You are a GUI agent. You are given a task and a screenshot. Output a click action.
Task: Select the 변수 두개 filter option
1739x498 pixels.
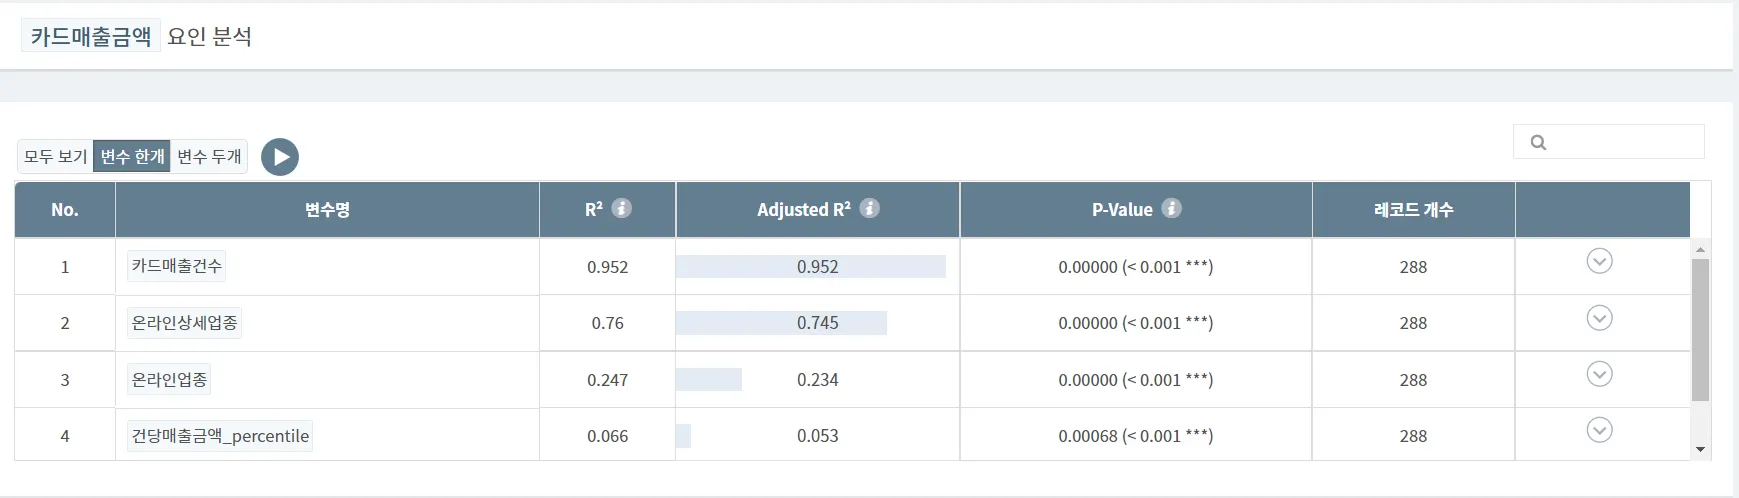209,157
